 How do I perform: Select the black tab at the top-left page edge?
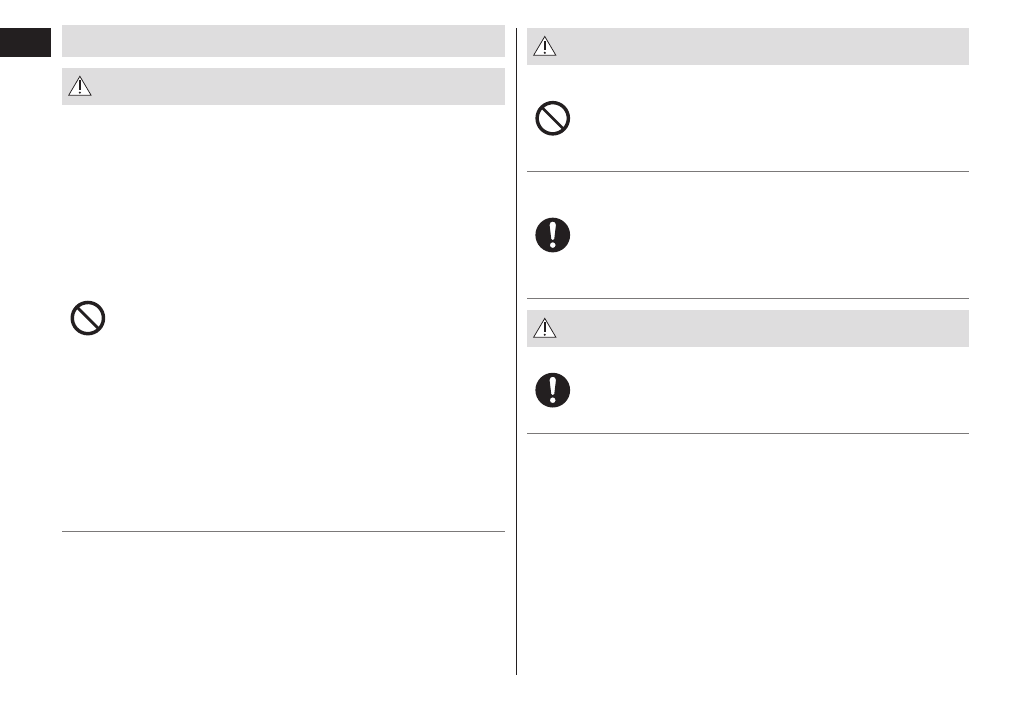point(25,42)
